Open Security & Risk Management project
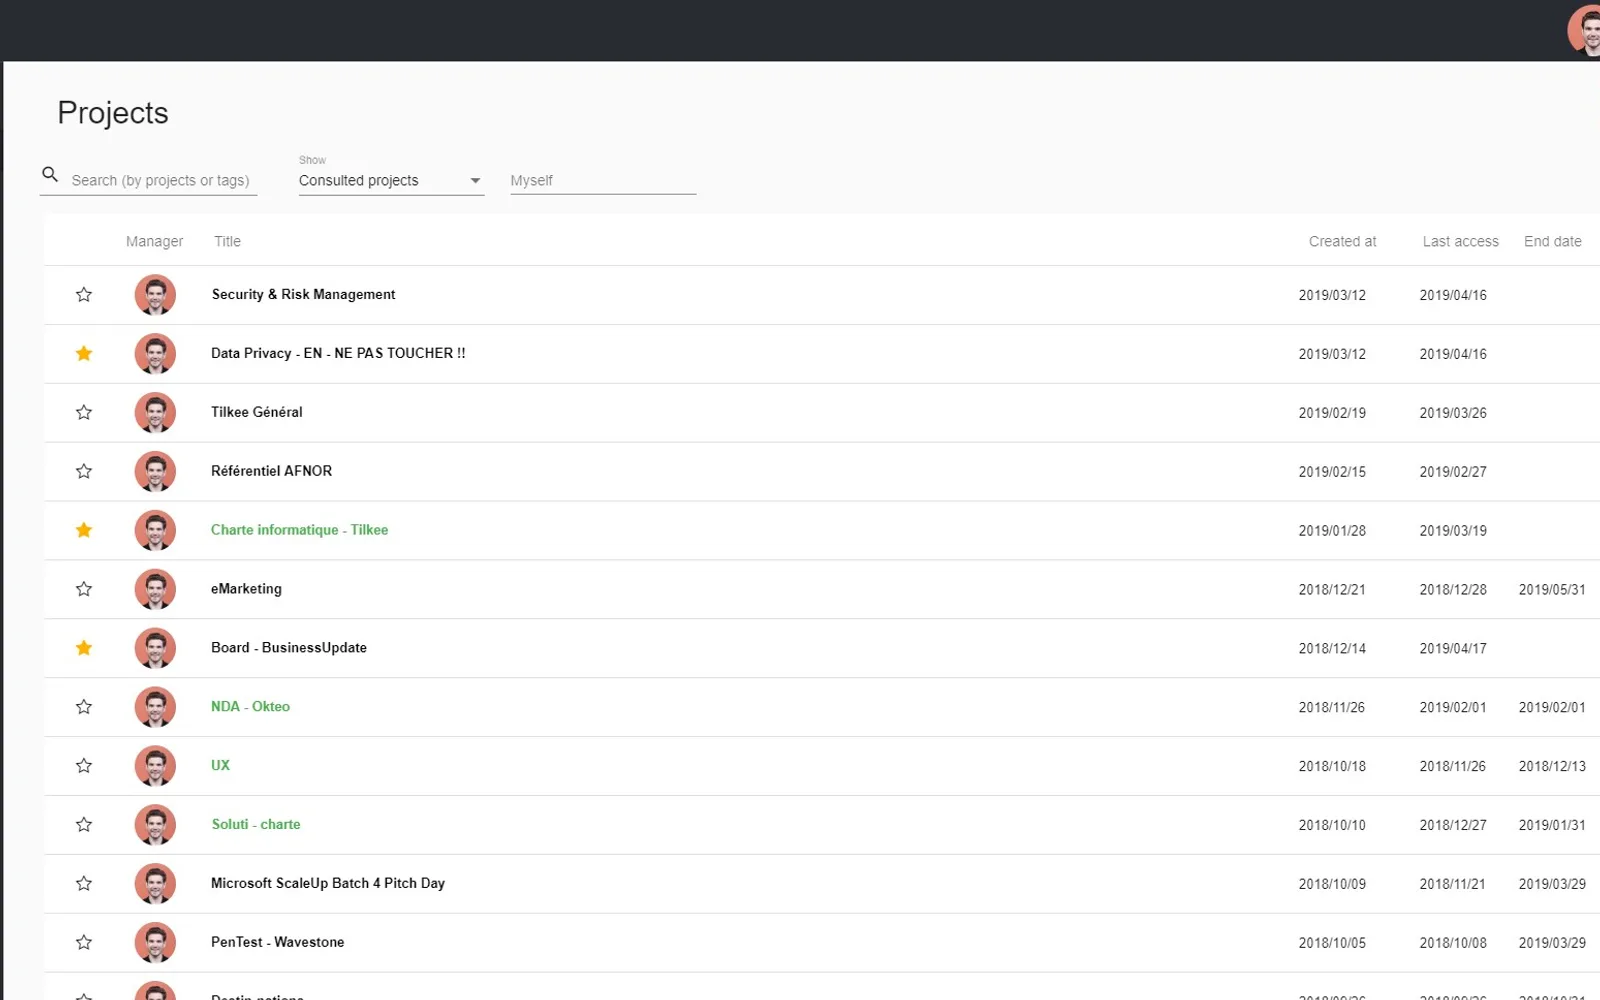 [303, 295]
